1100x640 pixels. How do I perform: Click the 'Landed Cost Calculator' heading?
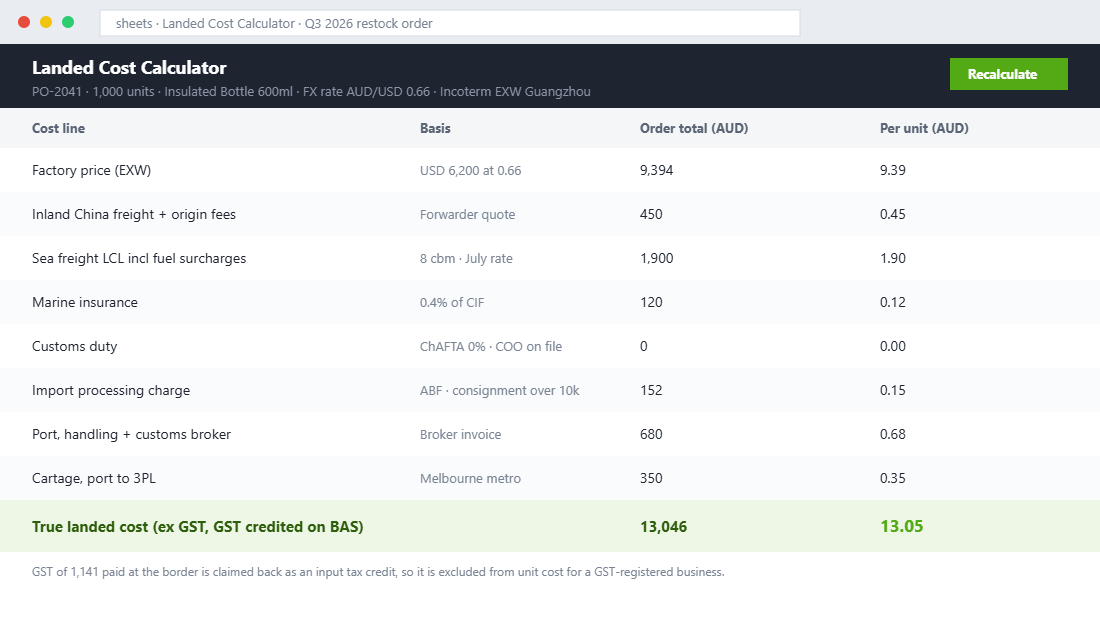pos(129,67)
